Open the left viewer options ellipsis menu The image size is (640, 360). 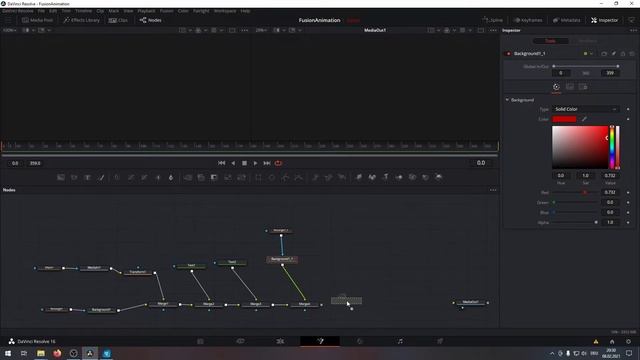click(244, 30)
